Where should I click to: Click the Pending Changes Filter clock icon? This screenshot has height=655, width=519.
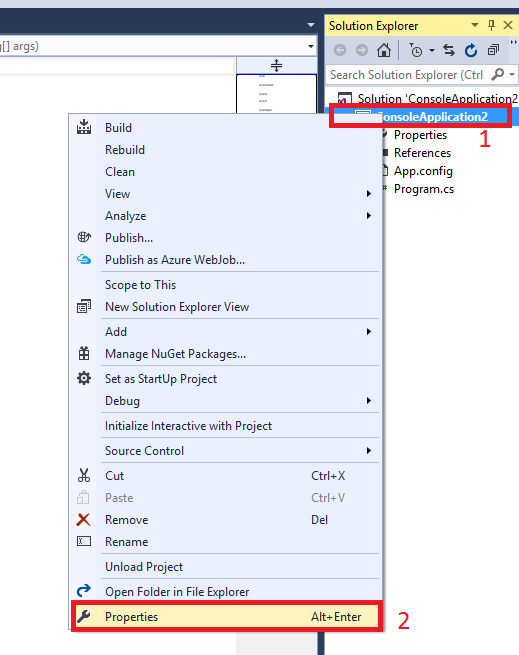click(416, 50)
